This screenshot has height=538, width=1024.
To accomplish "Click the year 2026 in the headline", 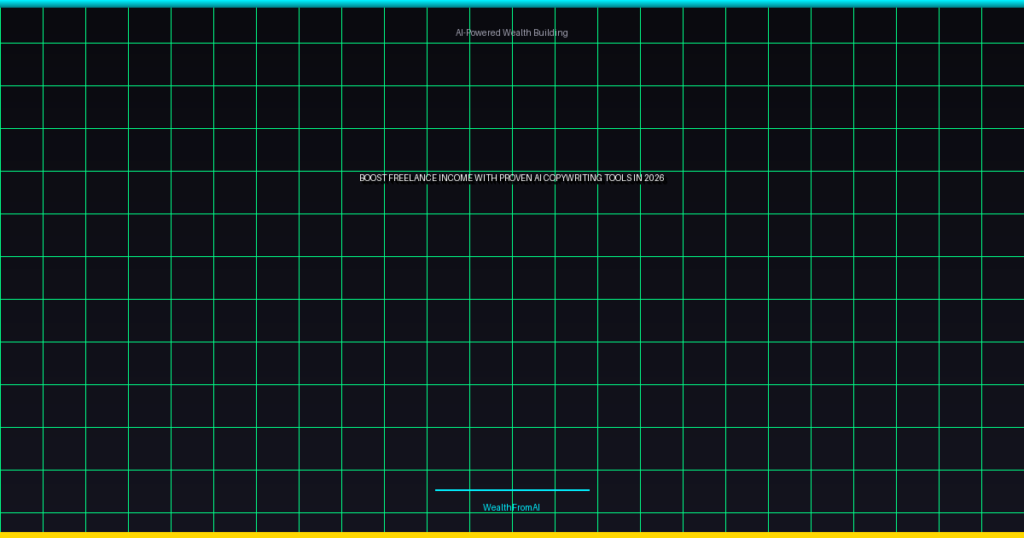I will [654, 178].
